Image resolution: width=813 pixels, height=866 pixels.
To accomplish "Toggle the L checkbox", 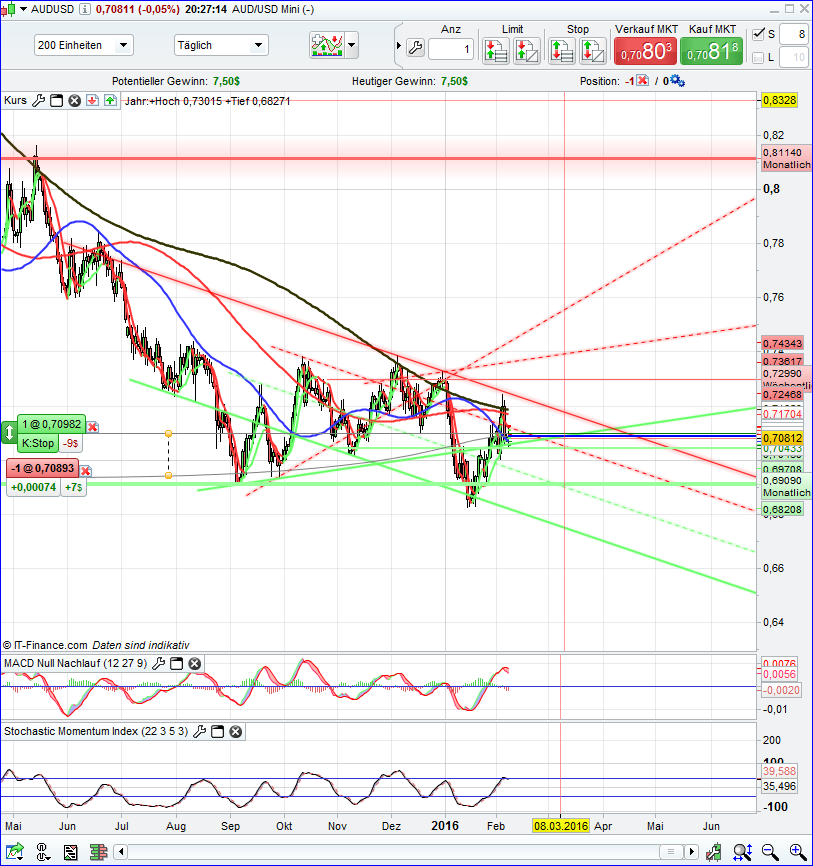I will (758, 57).
